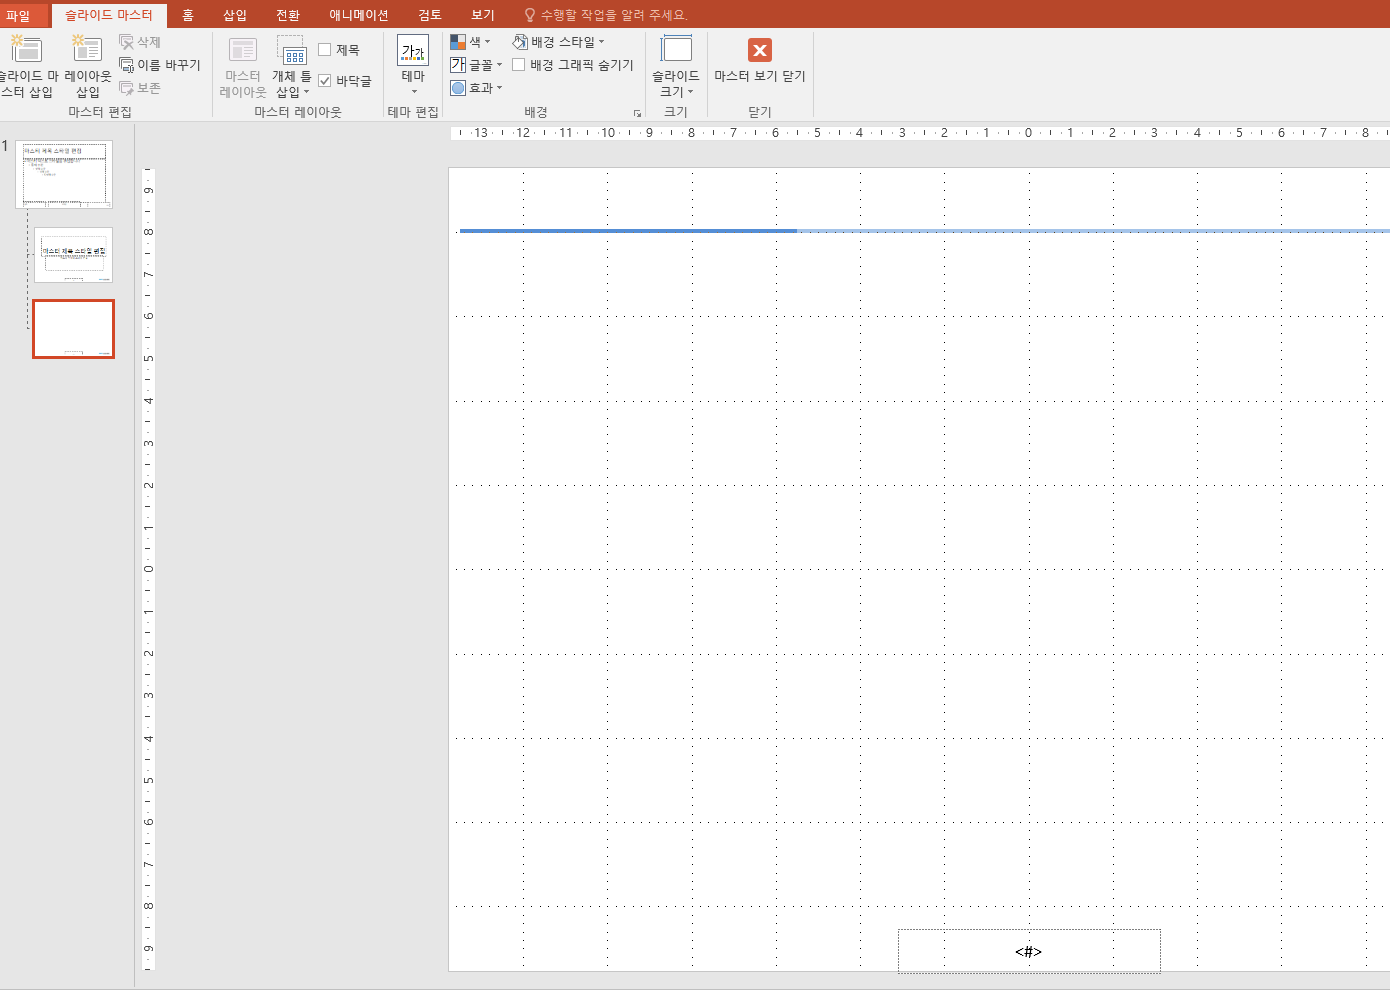Click Rename (이름 바꾸기) in the ribbon

pyautogui.click(x=160, y=65)
